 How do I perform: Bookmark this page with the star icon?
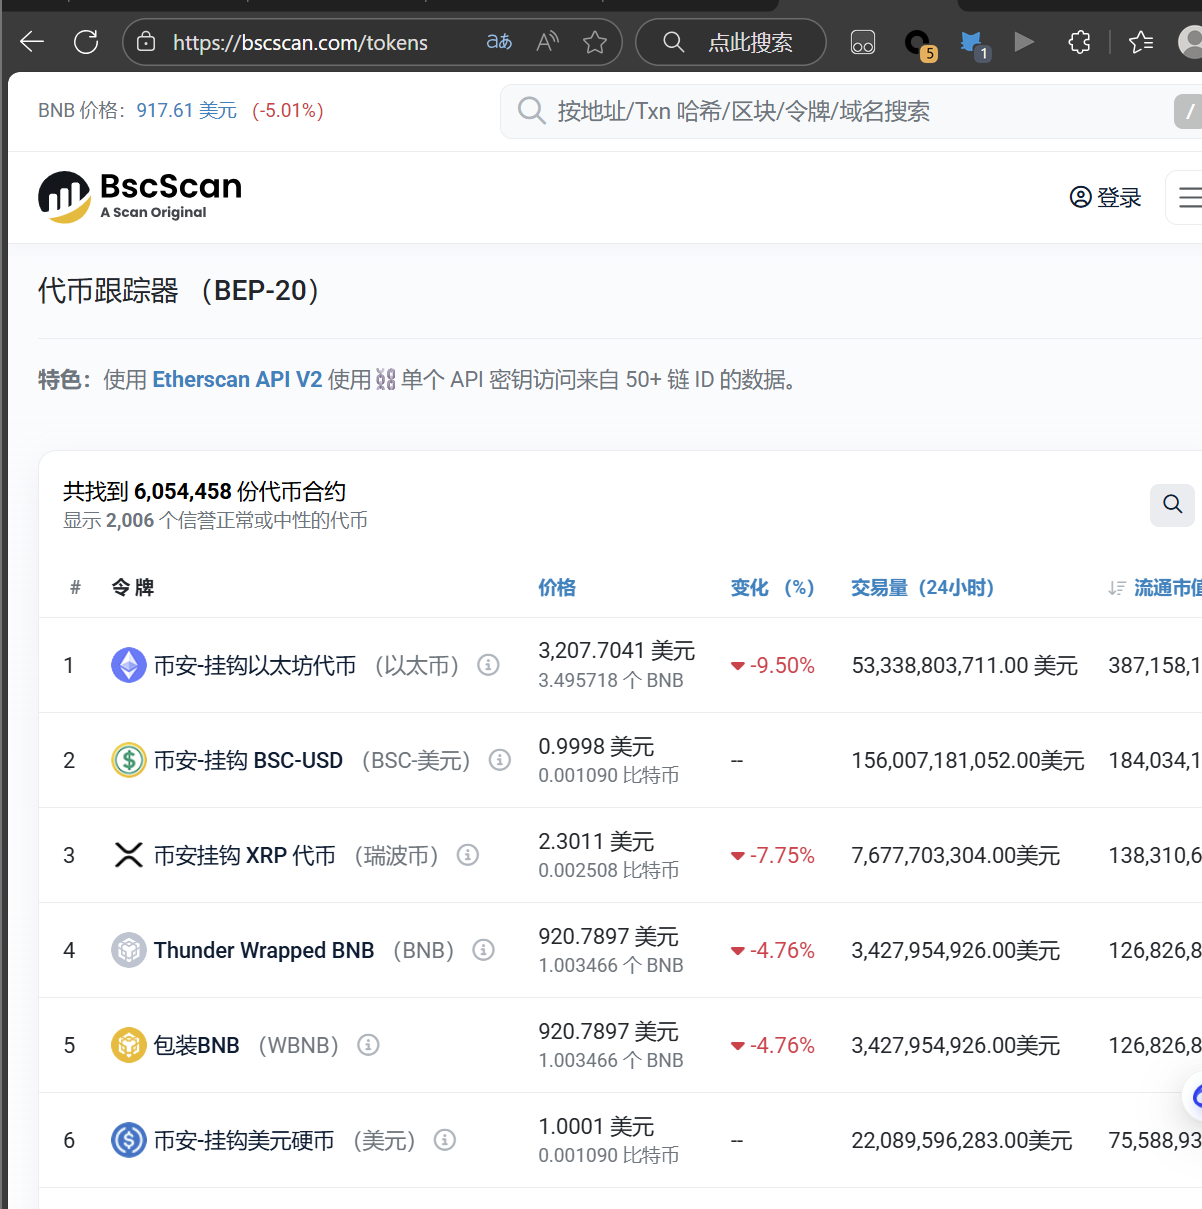tap(595, 42)
